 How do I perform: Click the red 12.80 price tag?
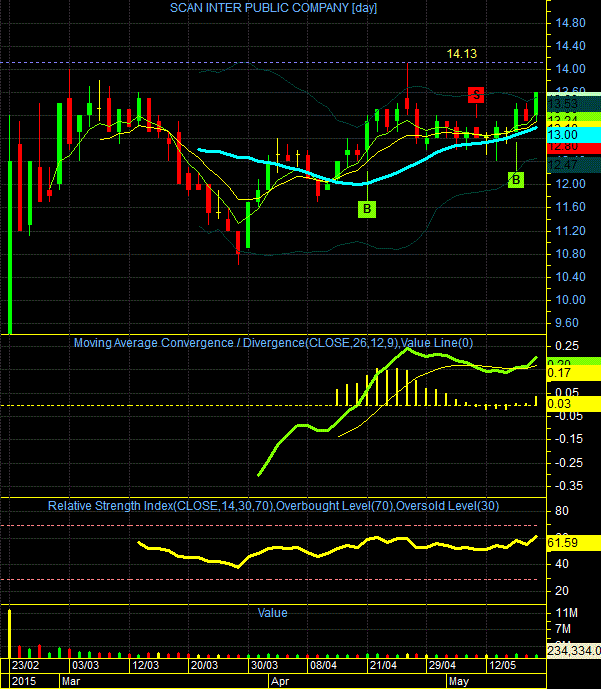pos(574,148)
